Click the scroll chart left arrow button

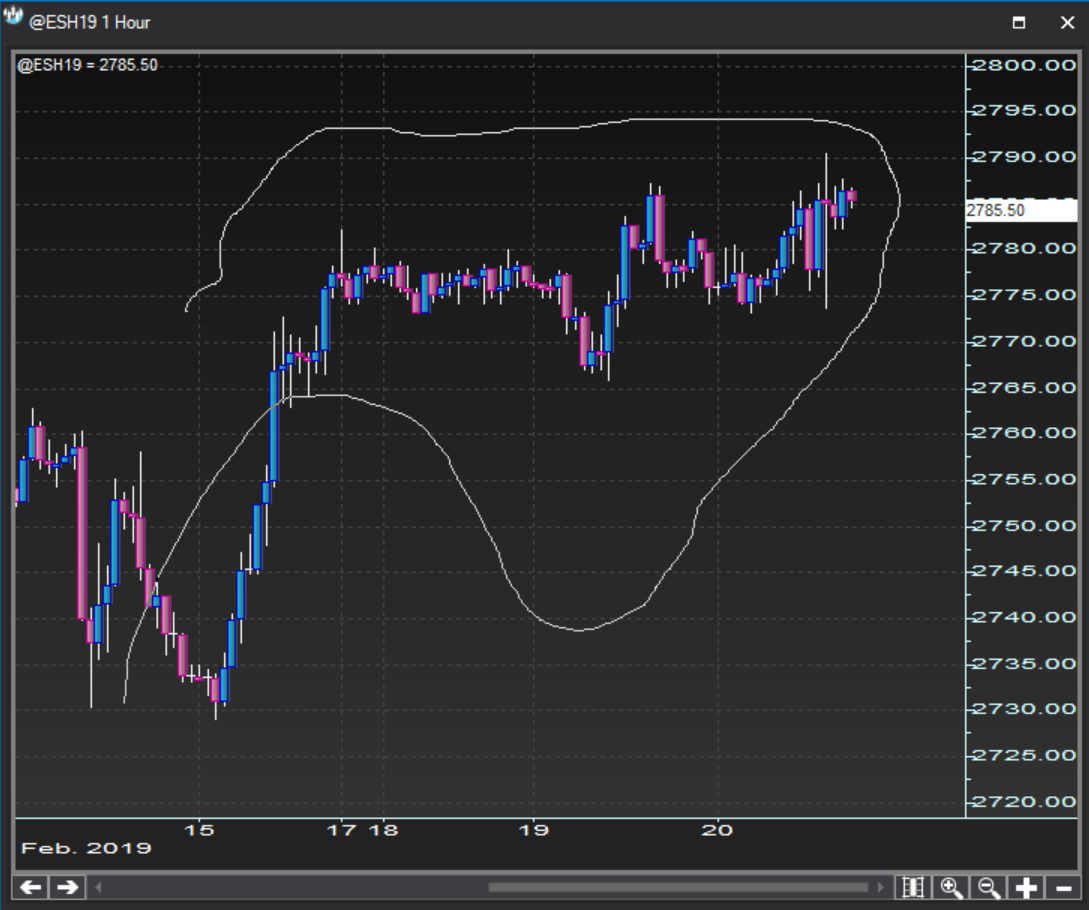tap(31, 887)
